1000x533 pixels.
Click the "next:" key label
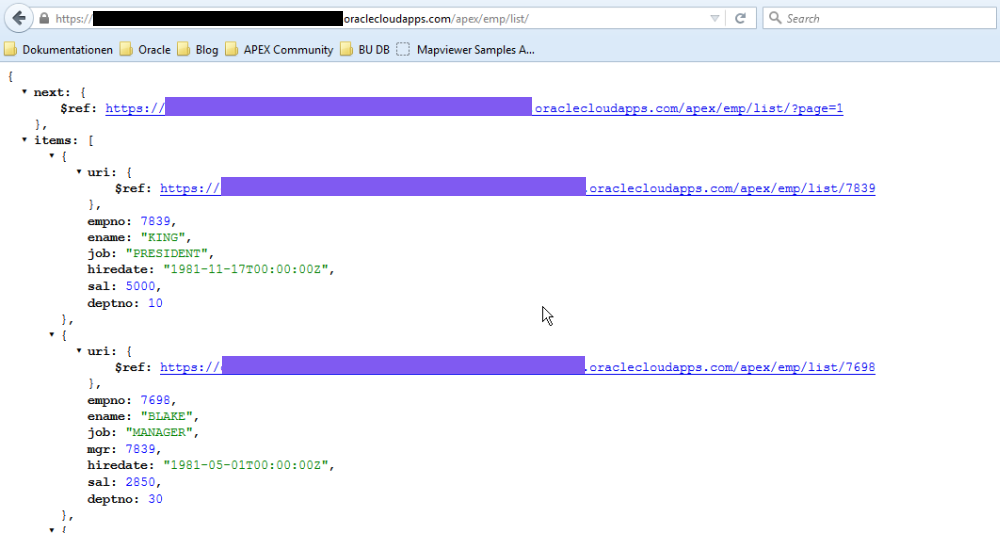(x=52, y=92)
